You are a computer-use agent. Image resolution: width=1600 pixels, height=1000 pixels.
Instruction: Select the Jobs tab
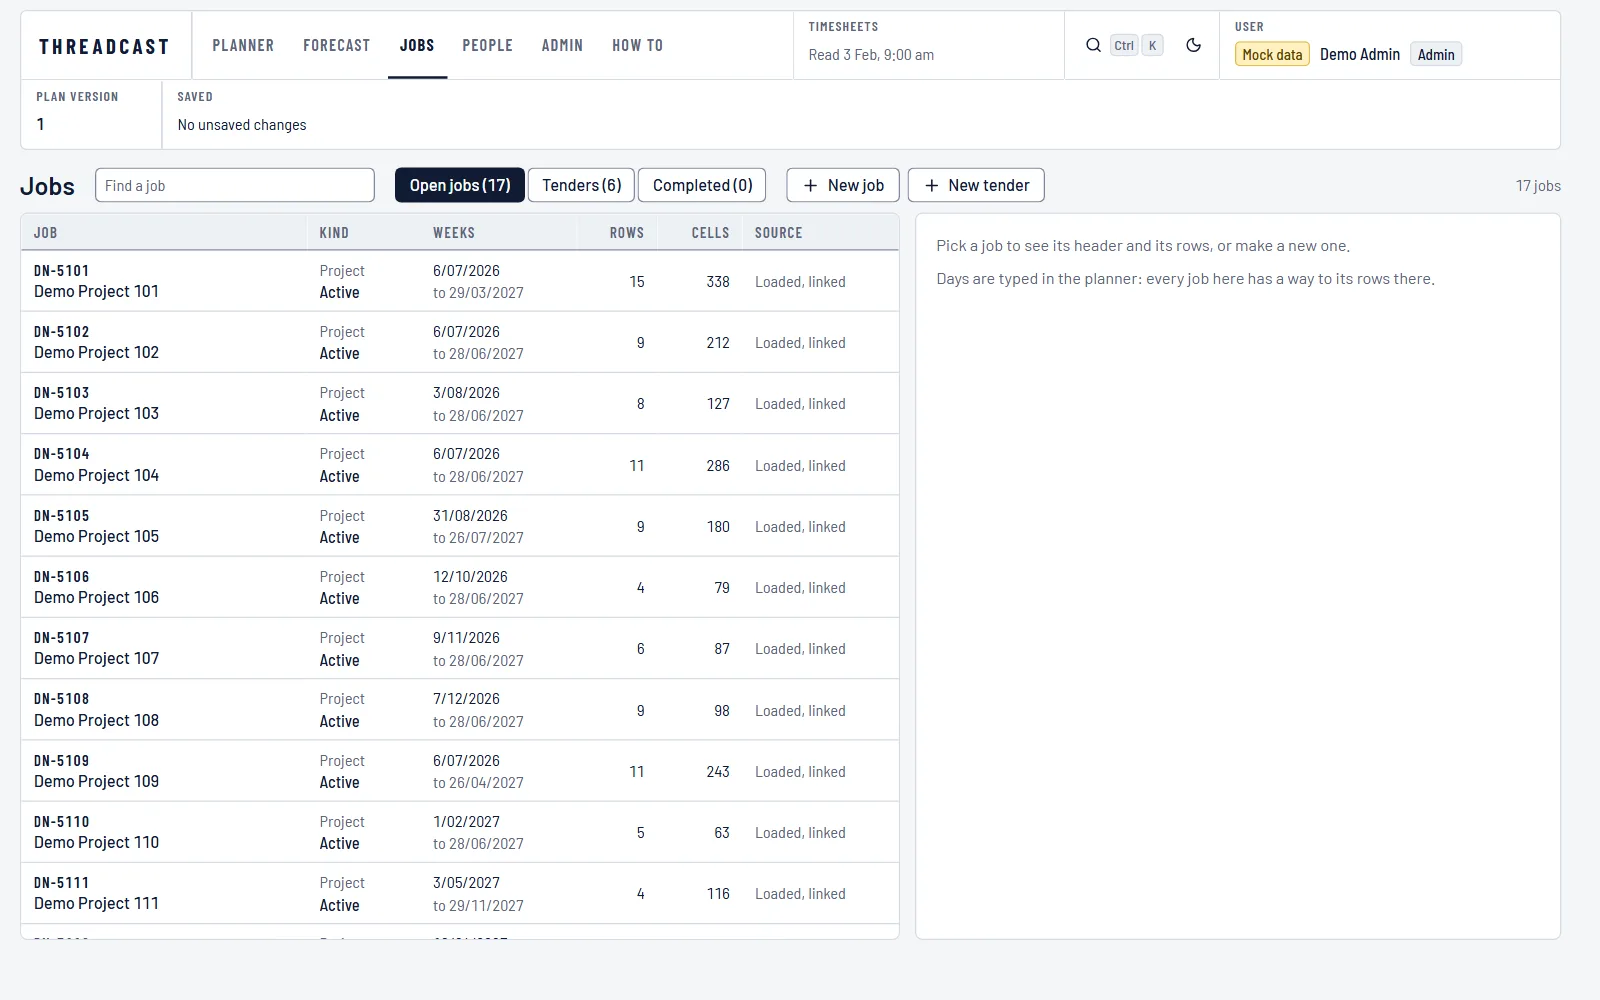pos(417,45)
